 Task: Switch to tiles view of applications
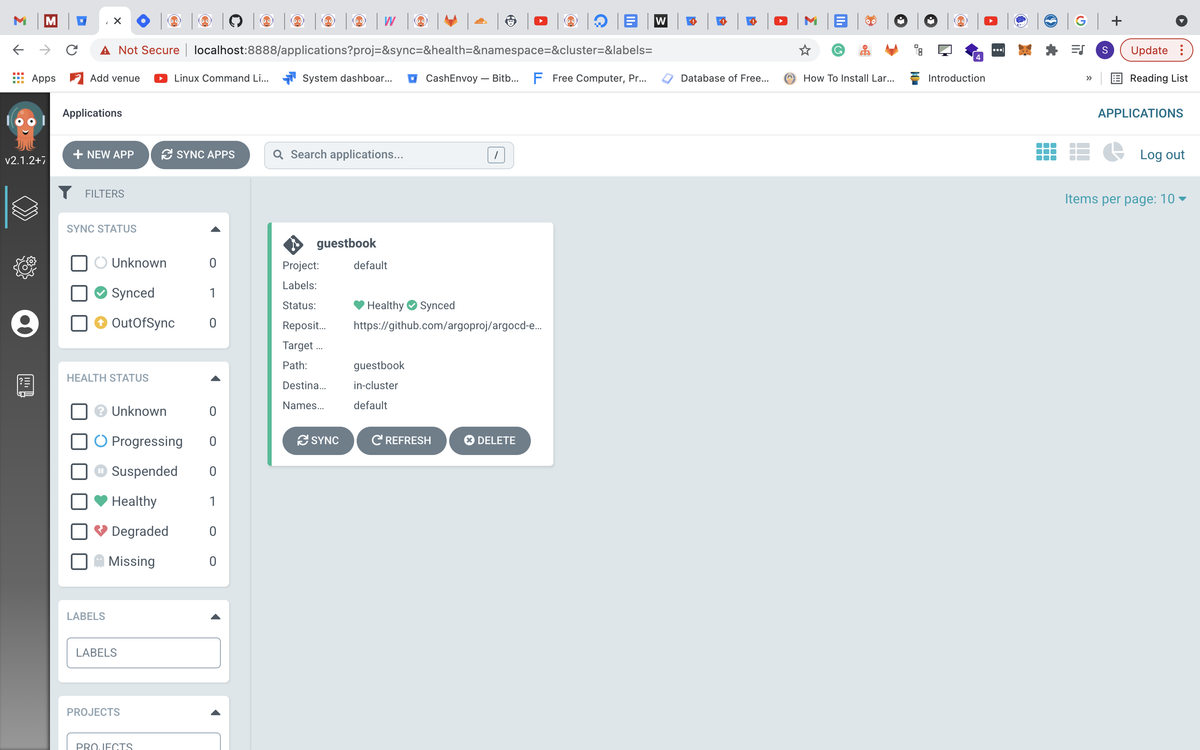pyautogui.click(x=1046, y=151)
